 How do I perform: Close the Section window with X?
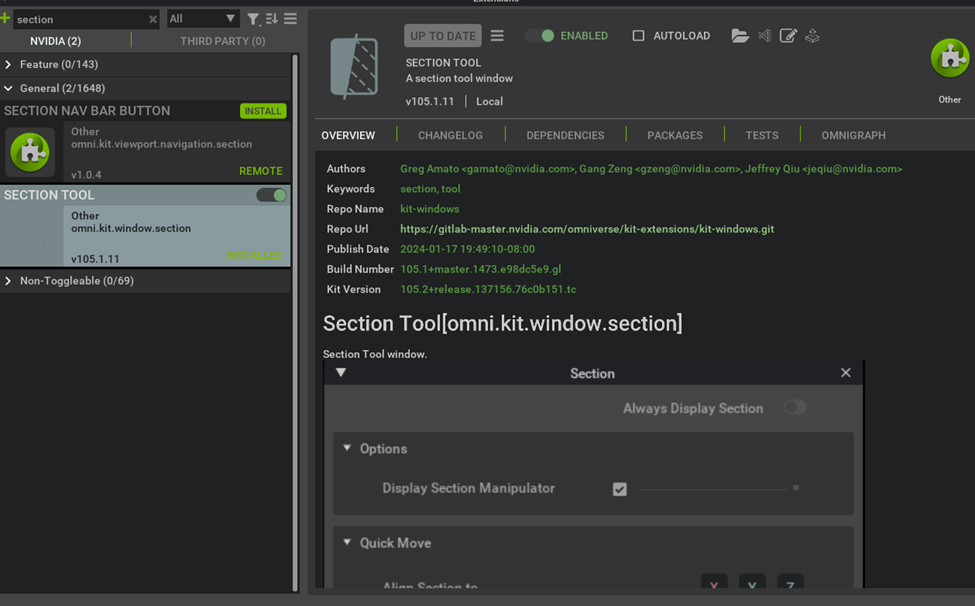pyautogui.click(x=846, y=373)
